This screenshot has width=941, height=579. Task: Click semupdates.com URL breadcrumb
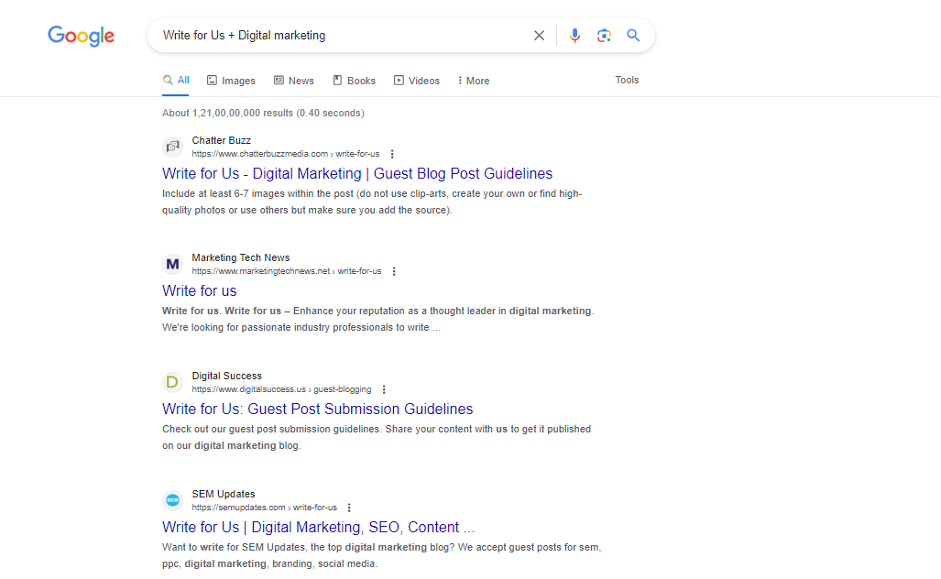tap(265, 508)
